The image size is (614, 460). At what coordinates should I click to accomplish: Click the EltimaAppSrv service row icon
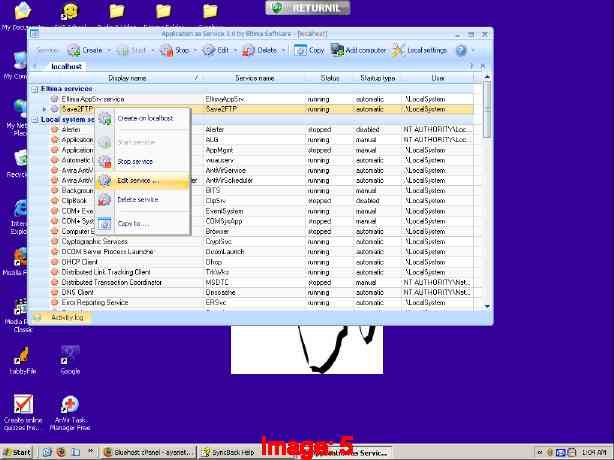coord(55,99)
